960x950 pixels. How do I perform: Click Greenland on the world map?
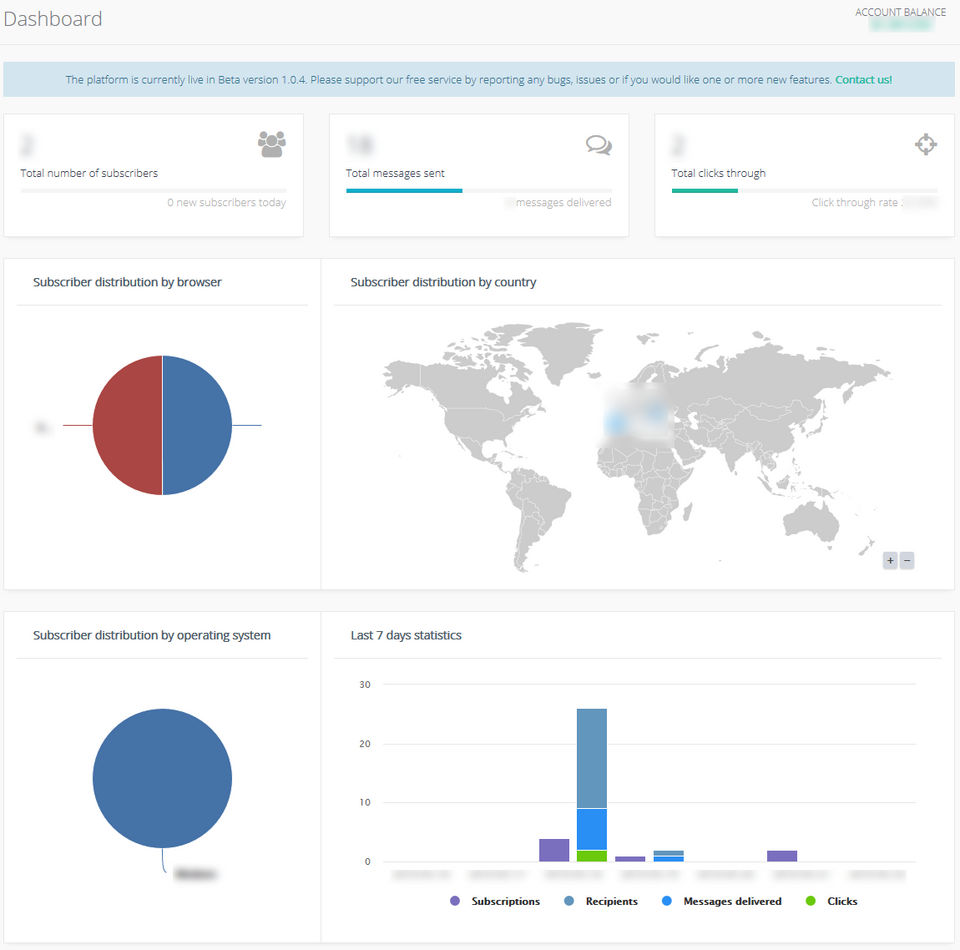coord(563,352)
